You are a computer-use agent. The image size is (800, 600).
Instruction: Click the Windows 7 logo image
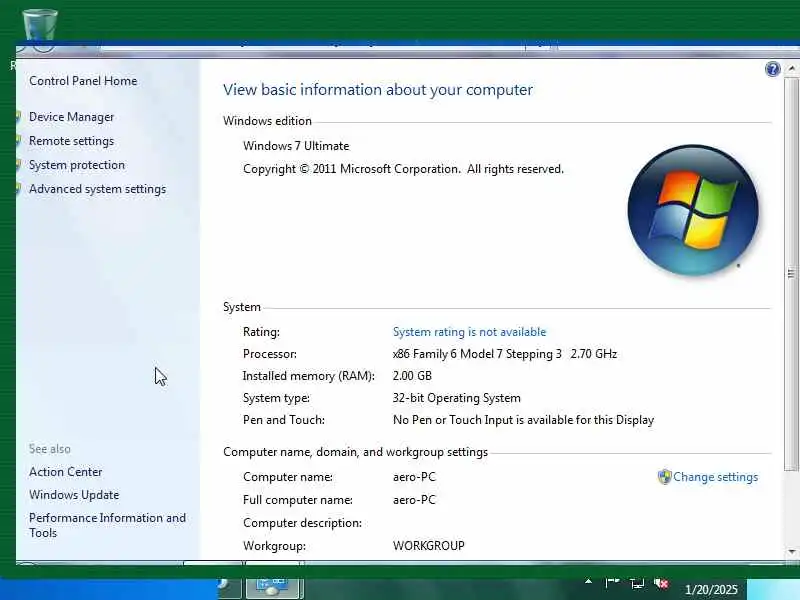pos(693,210)
